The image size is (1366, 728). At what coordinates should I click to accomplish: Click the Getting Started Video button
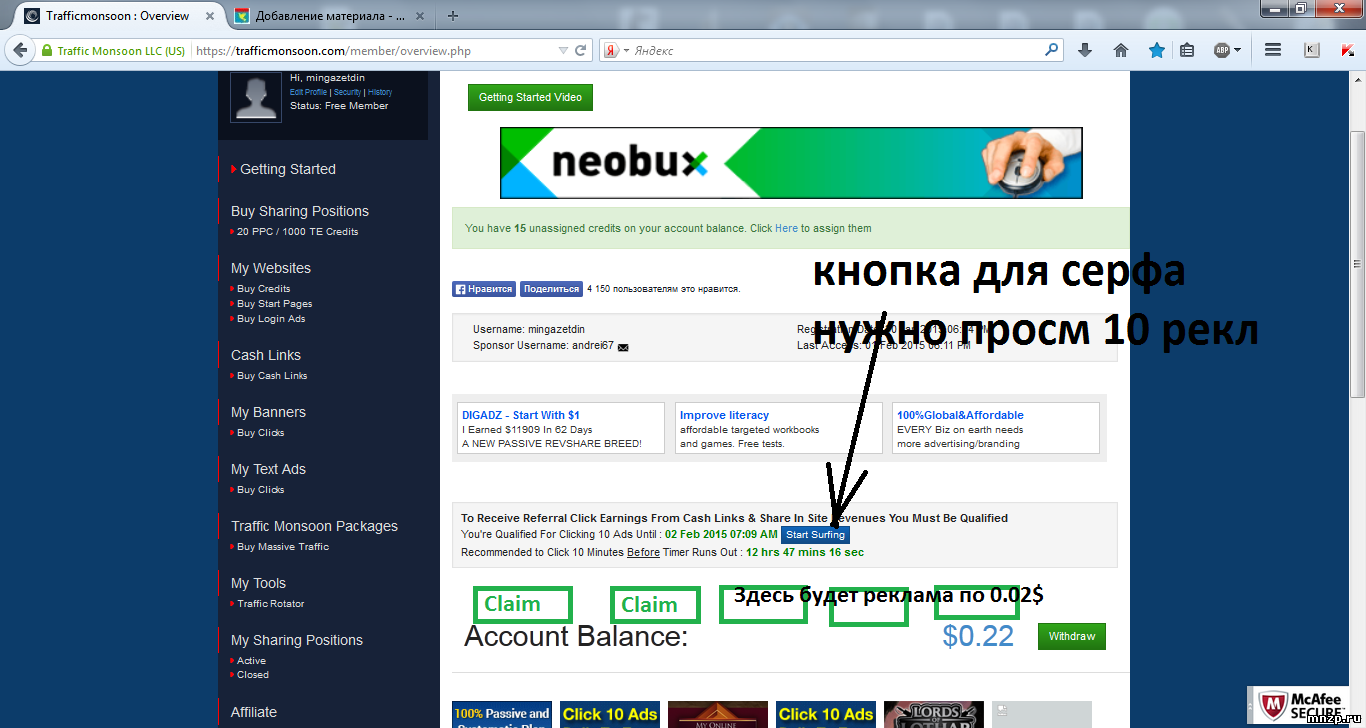click(x=530, y=97)
